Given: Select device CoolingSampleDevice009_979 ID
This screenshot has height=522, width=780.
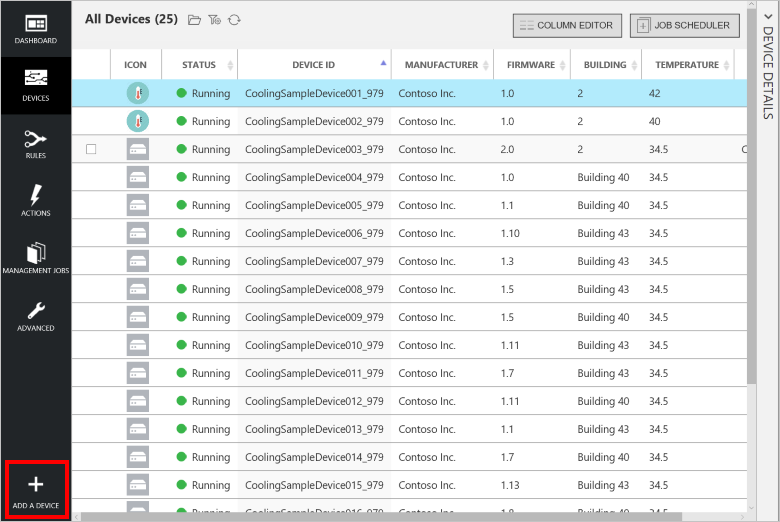Looking at the screenshot, I should pyautogui.click(x=314, y=317).
